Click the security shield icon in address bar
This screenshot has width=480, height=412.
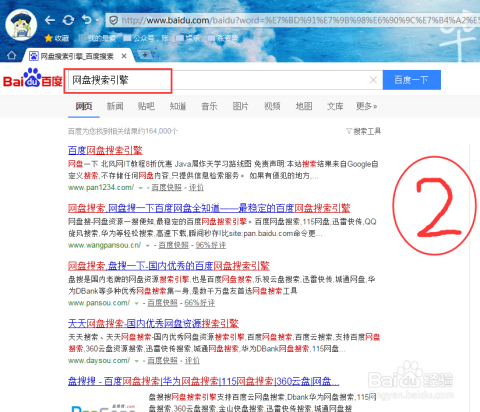(x=114, y=21)
